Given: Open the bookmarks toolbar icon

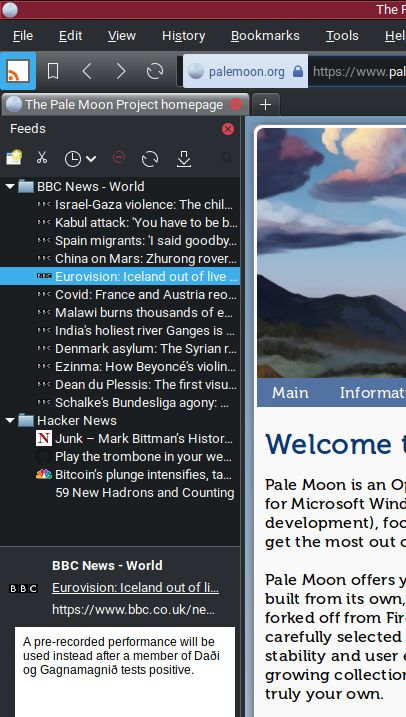Looking at the screenshot, I should coord(53,71).
